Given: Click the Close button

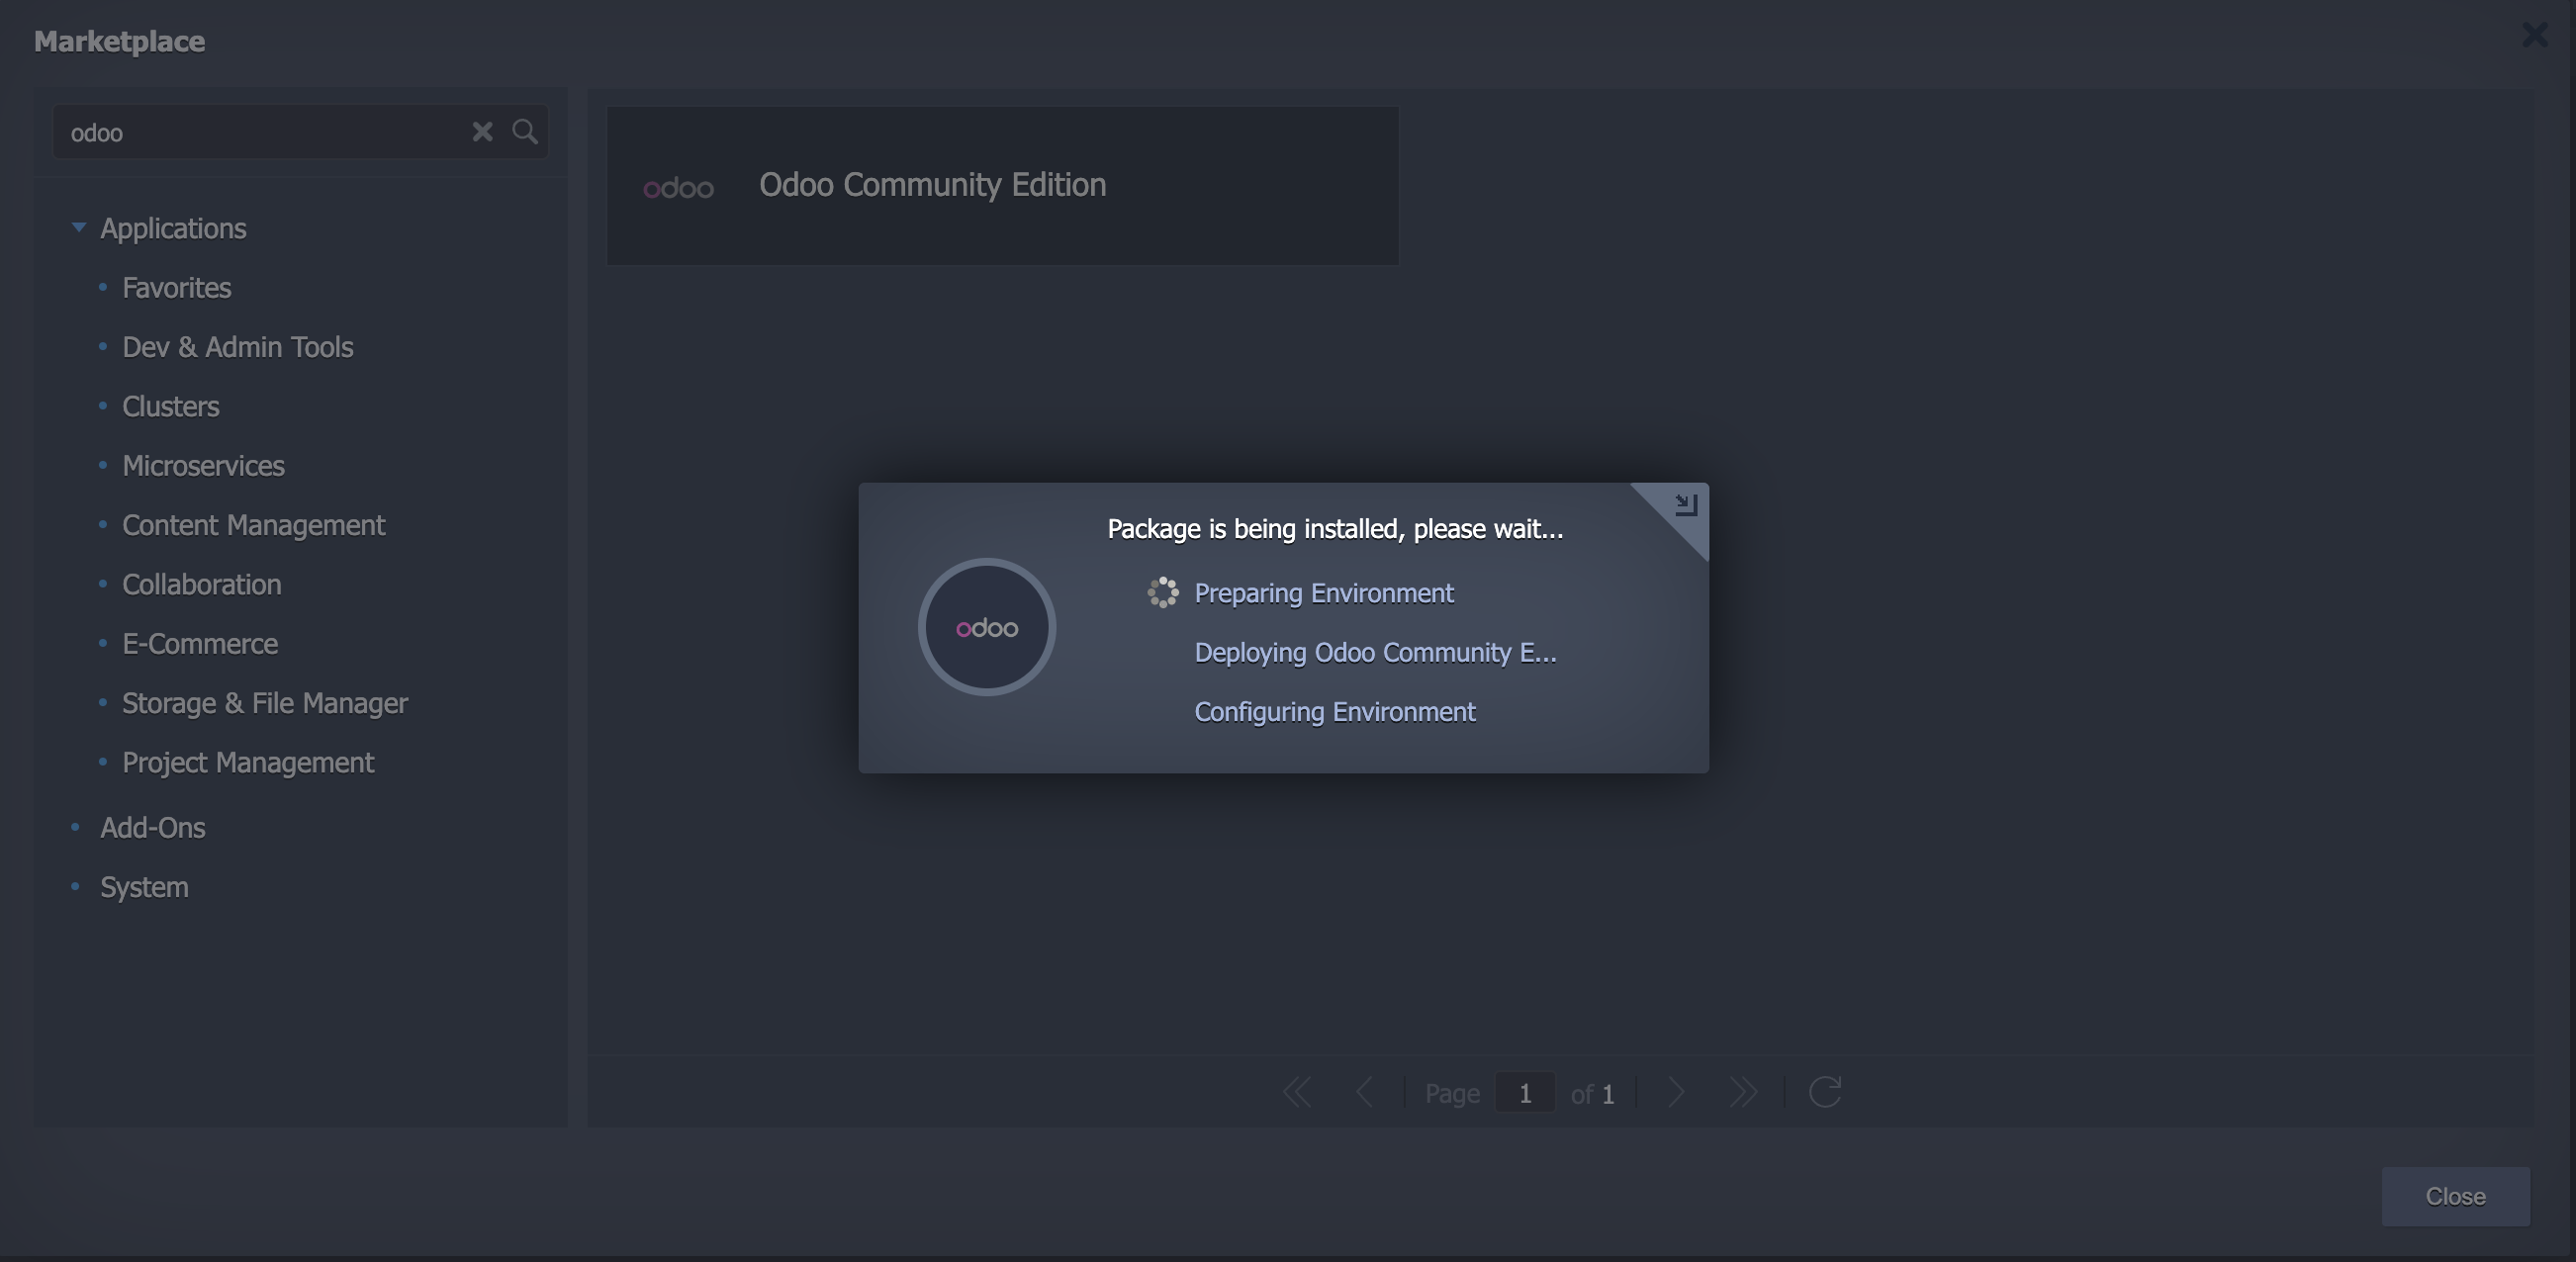Looking at the screenshot, I should pos(2455,1196).
